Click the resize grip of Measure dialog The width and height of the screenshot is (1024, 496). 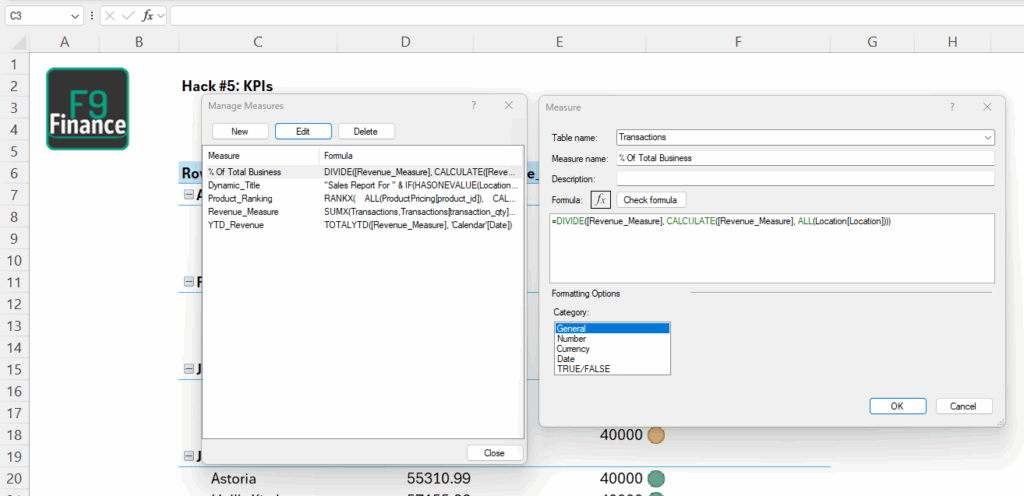click(x=1000, y=423)
